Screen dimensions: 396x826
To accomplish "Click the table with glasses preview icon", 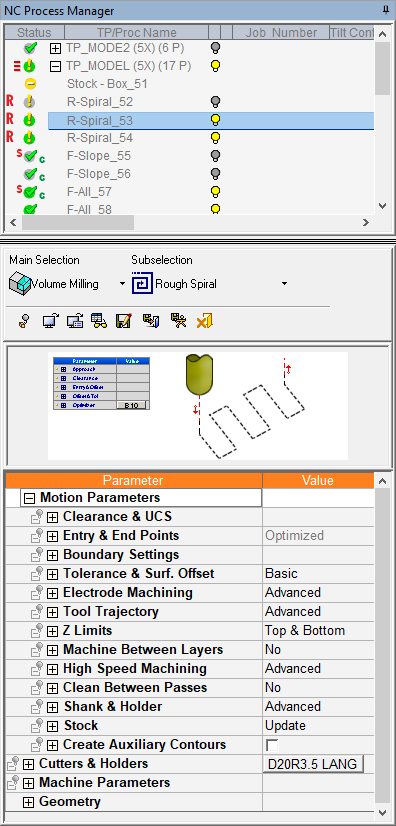I will pyautogui.click(x=99, y=321).
